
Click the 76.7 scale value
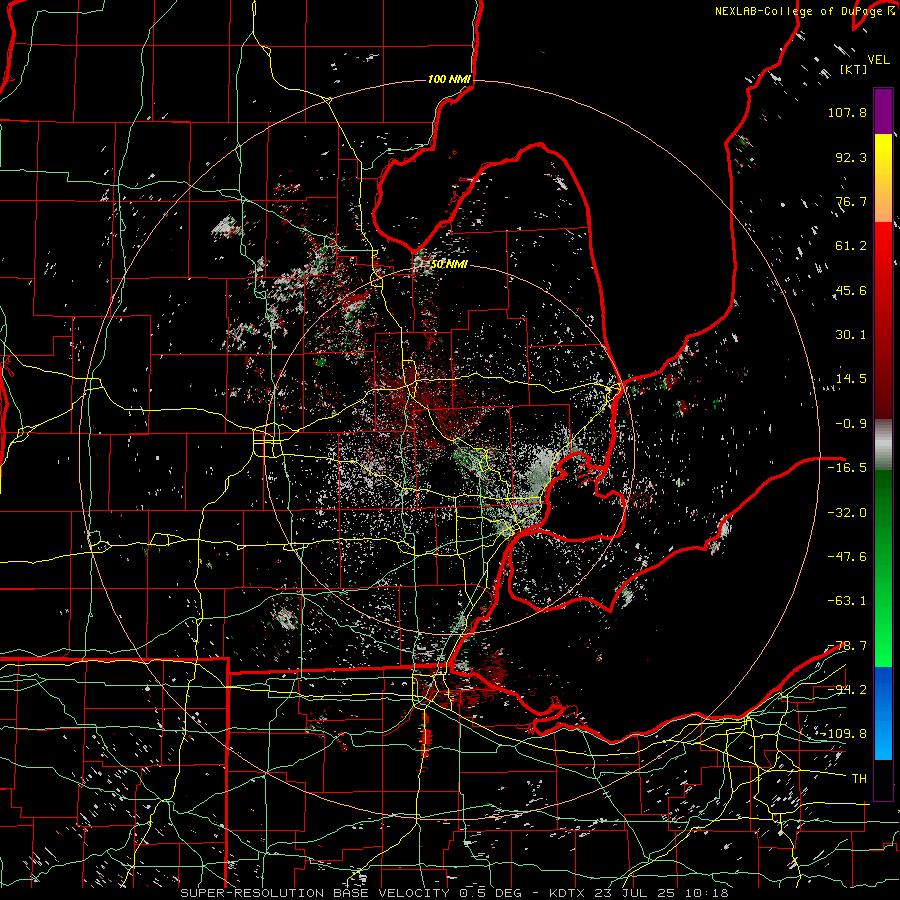pyautogui.click(x=851, y=201)
